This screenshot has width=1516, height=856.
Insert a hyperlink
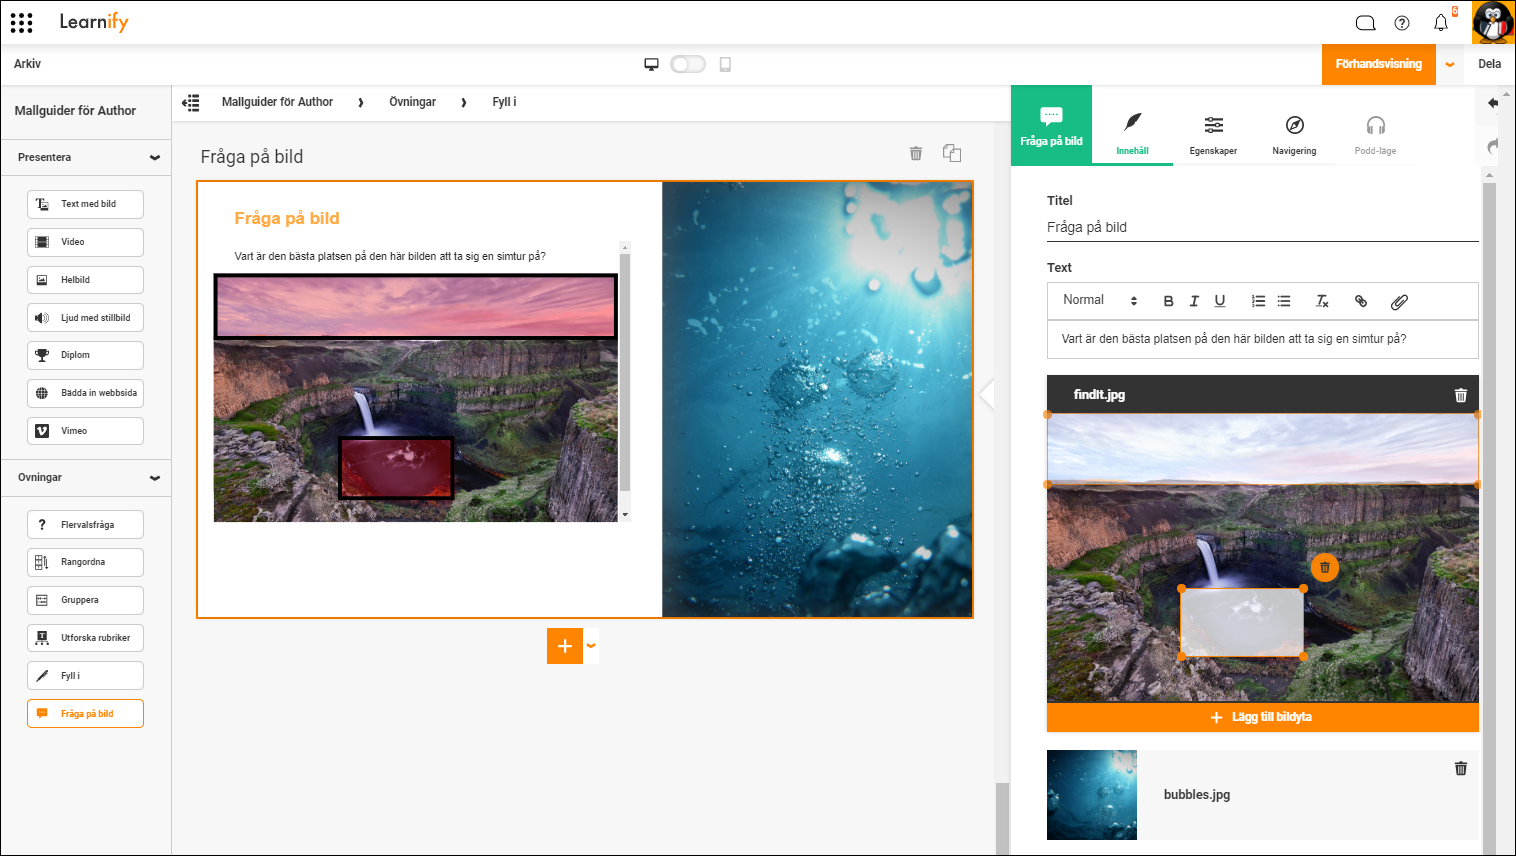[x=1361, y=301]
